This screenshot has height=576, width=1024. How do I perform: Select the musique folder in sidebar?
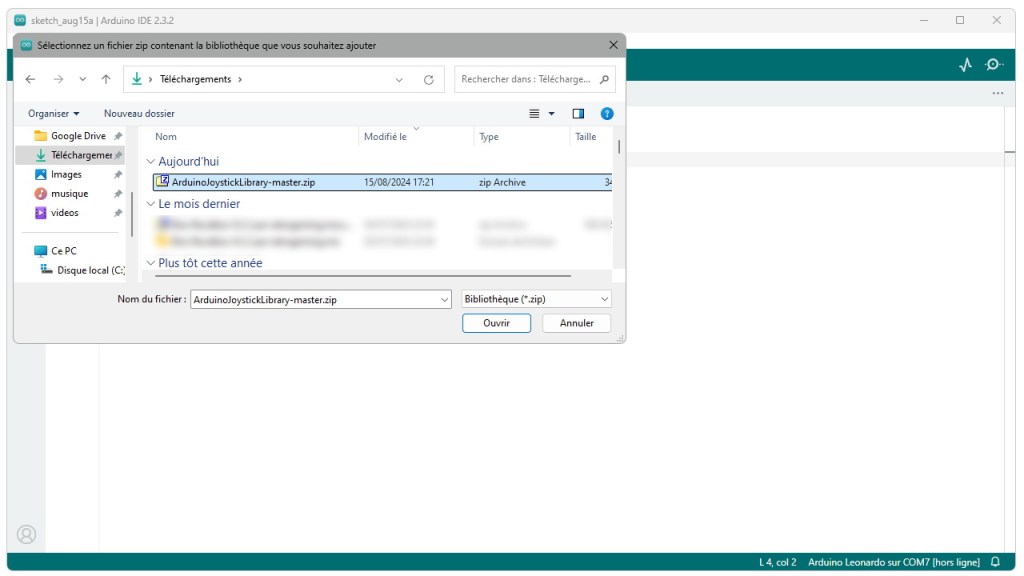[x=69, y=193]
